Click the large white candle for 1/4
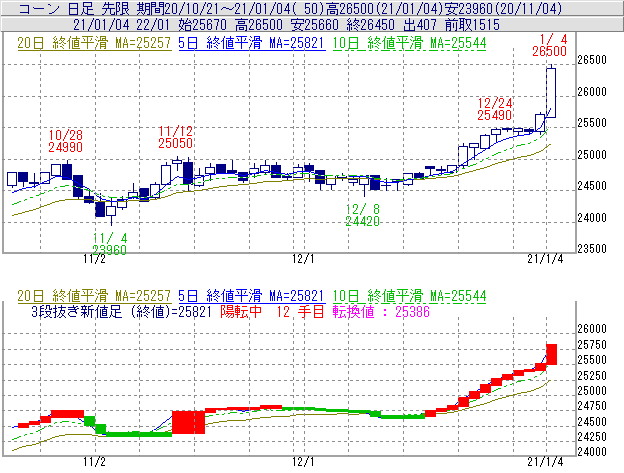 (x=551, y=93)
